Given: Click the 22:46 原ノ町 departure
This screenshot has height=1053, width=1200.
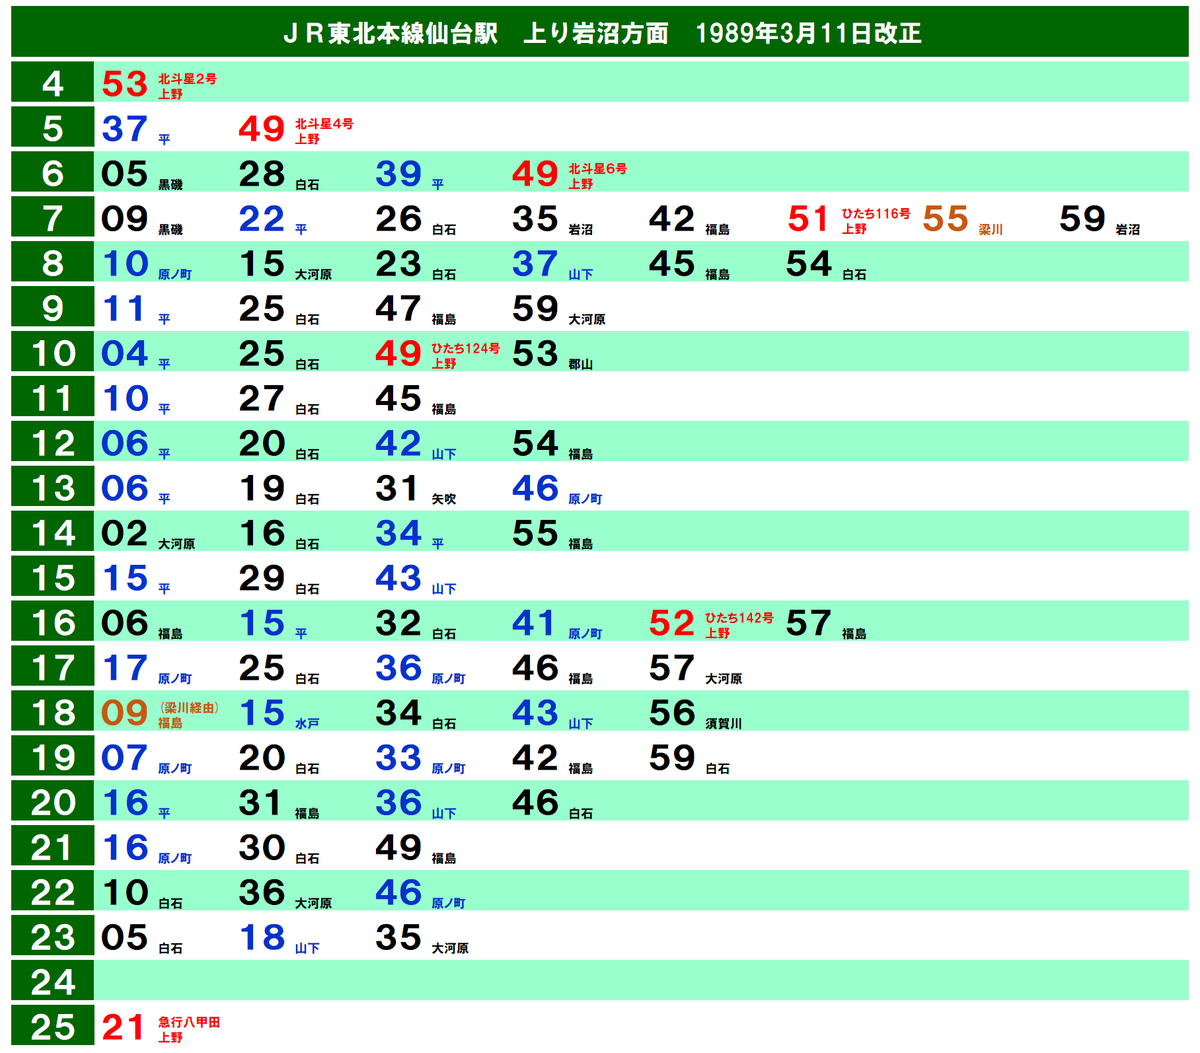Looking at the screenshot, I should click(421, 894).
